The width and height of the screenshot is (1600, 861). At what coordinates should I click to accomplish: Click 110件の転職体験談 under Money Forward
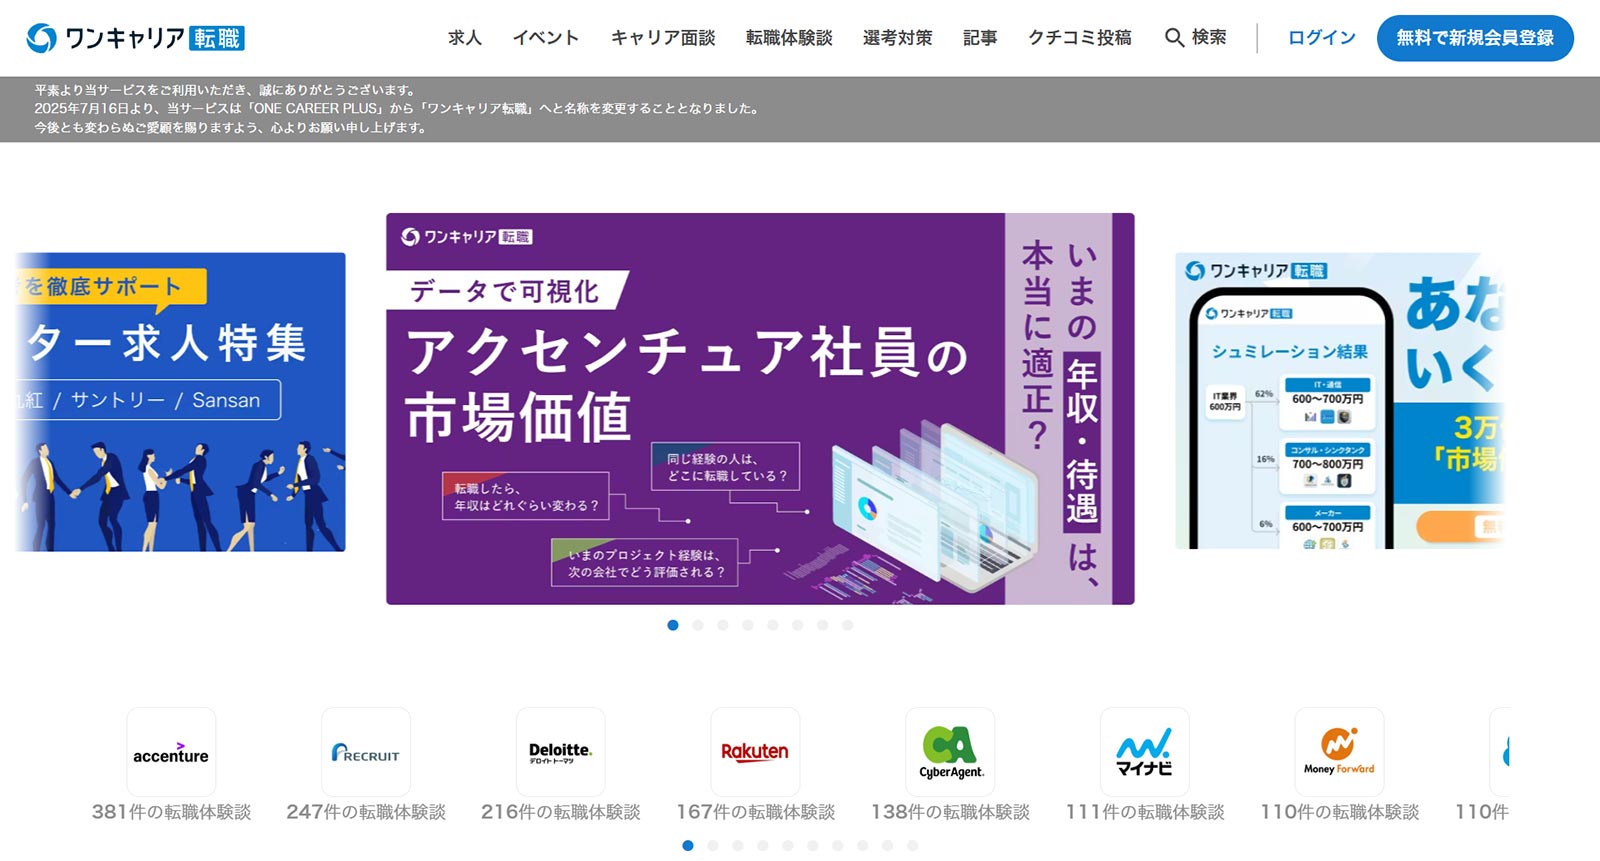[x=1339, y=812]
